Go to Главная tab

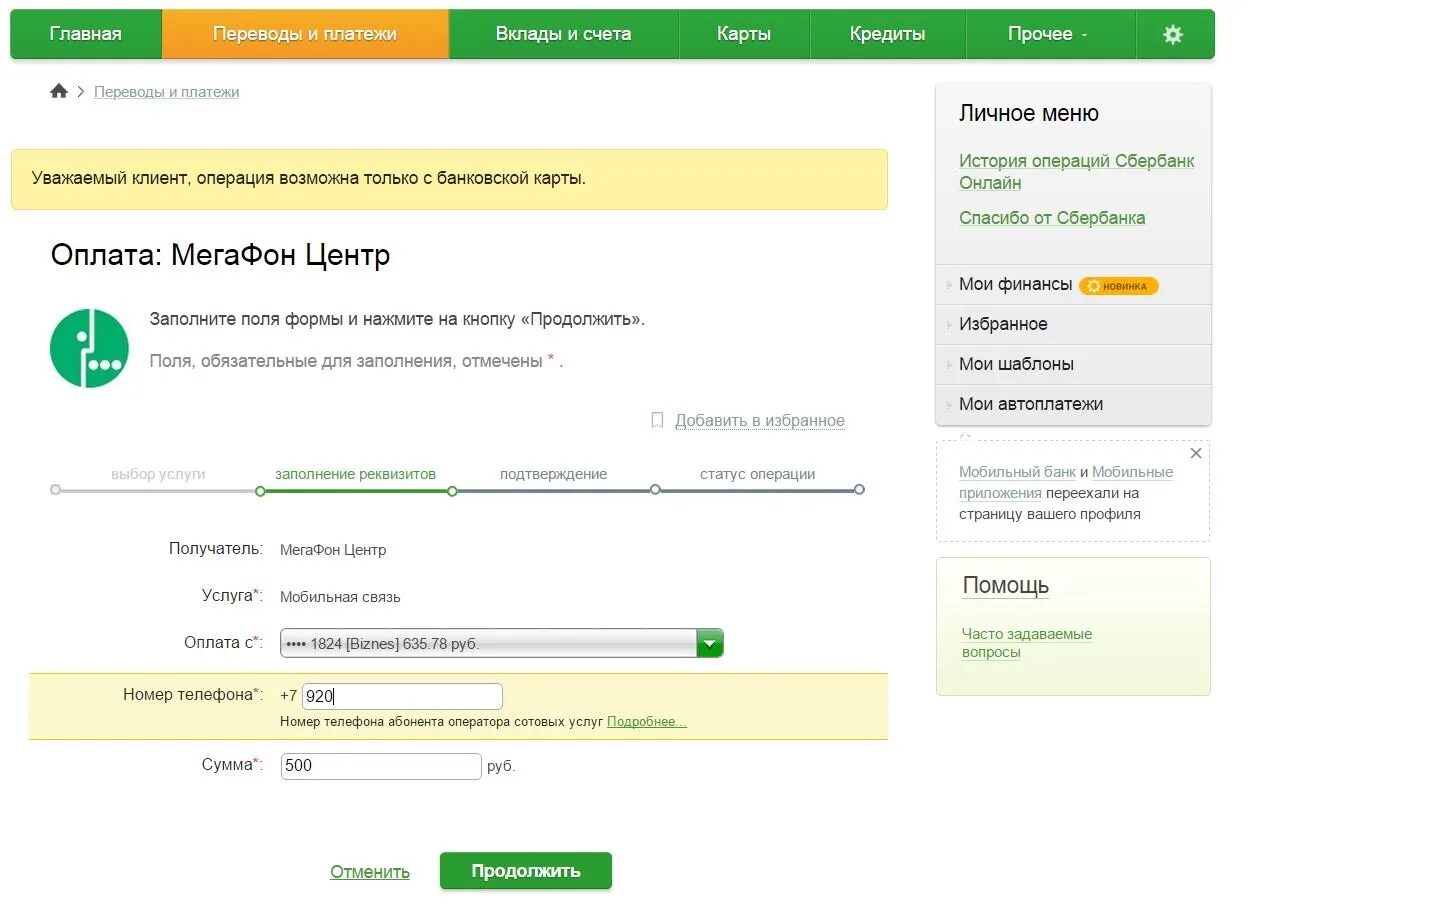coord(86,34)
